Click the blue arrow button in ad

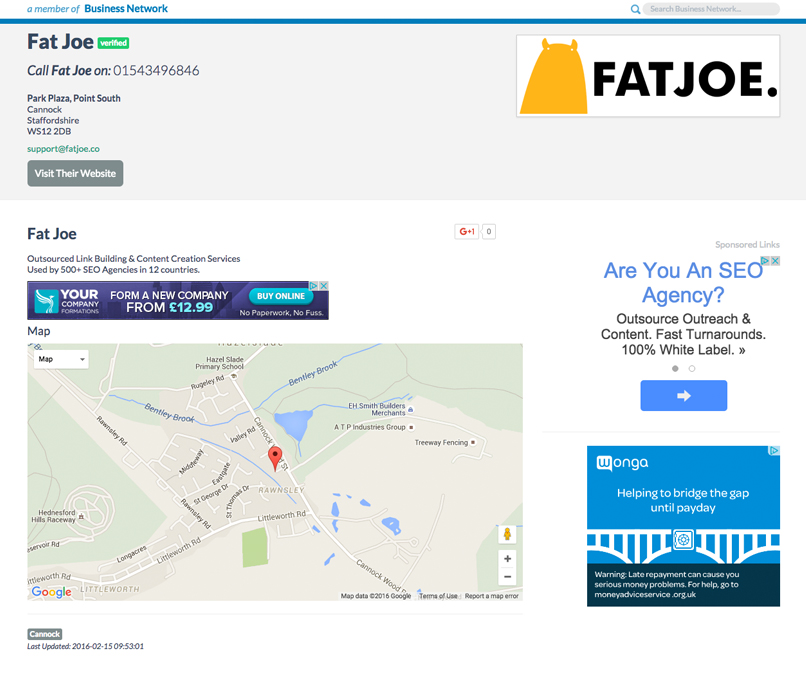684,395
